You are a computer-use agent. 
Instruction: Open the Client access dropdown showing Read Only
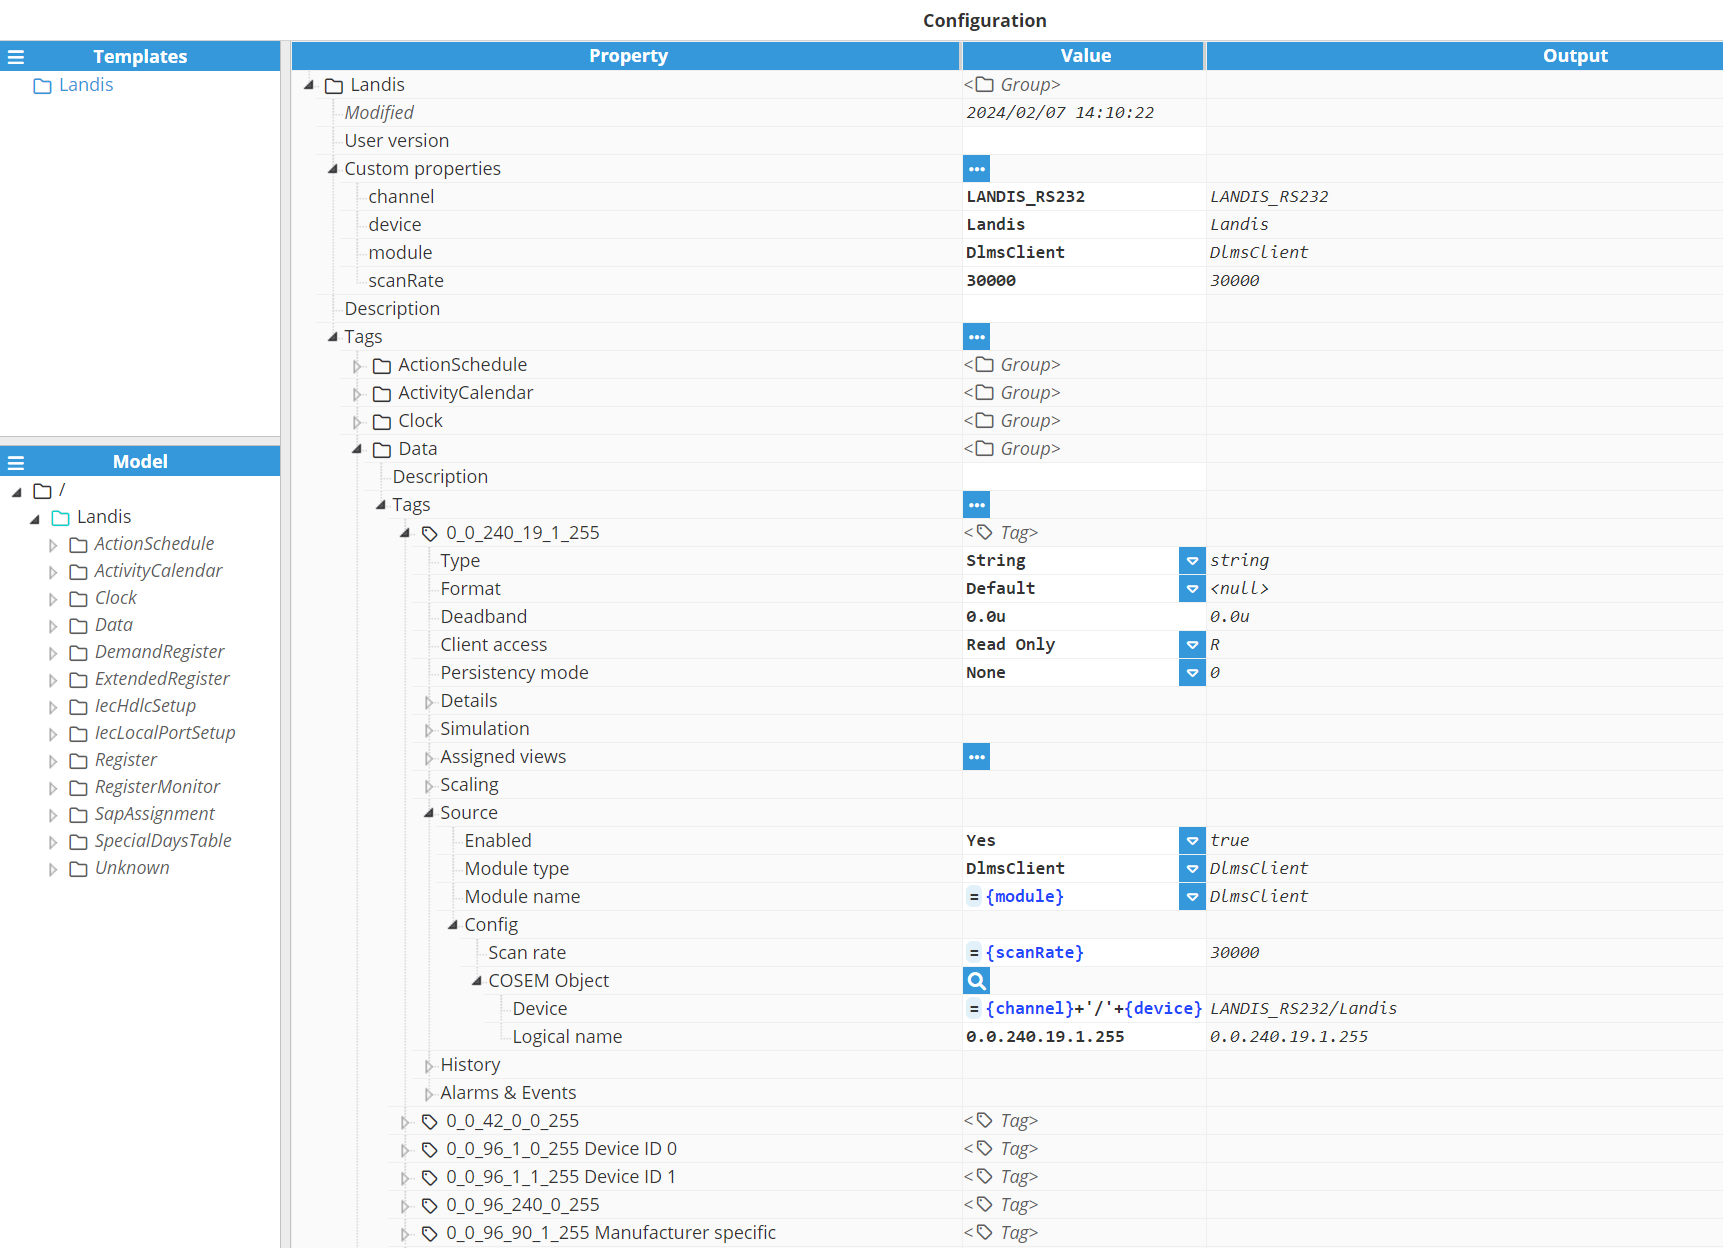[x=1192, y=645]
